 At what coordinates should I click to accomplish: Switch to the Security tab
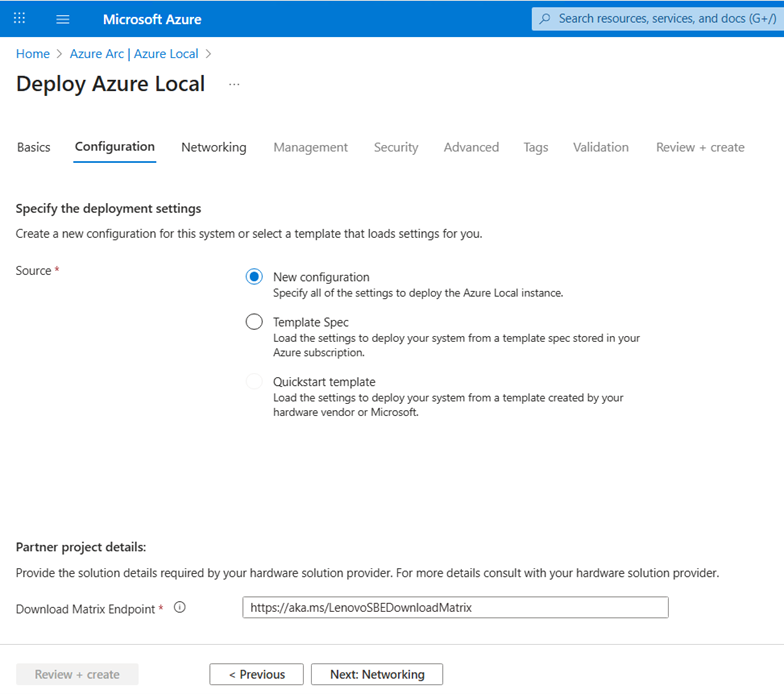[x=396, y=147]
